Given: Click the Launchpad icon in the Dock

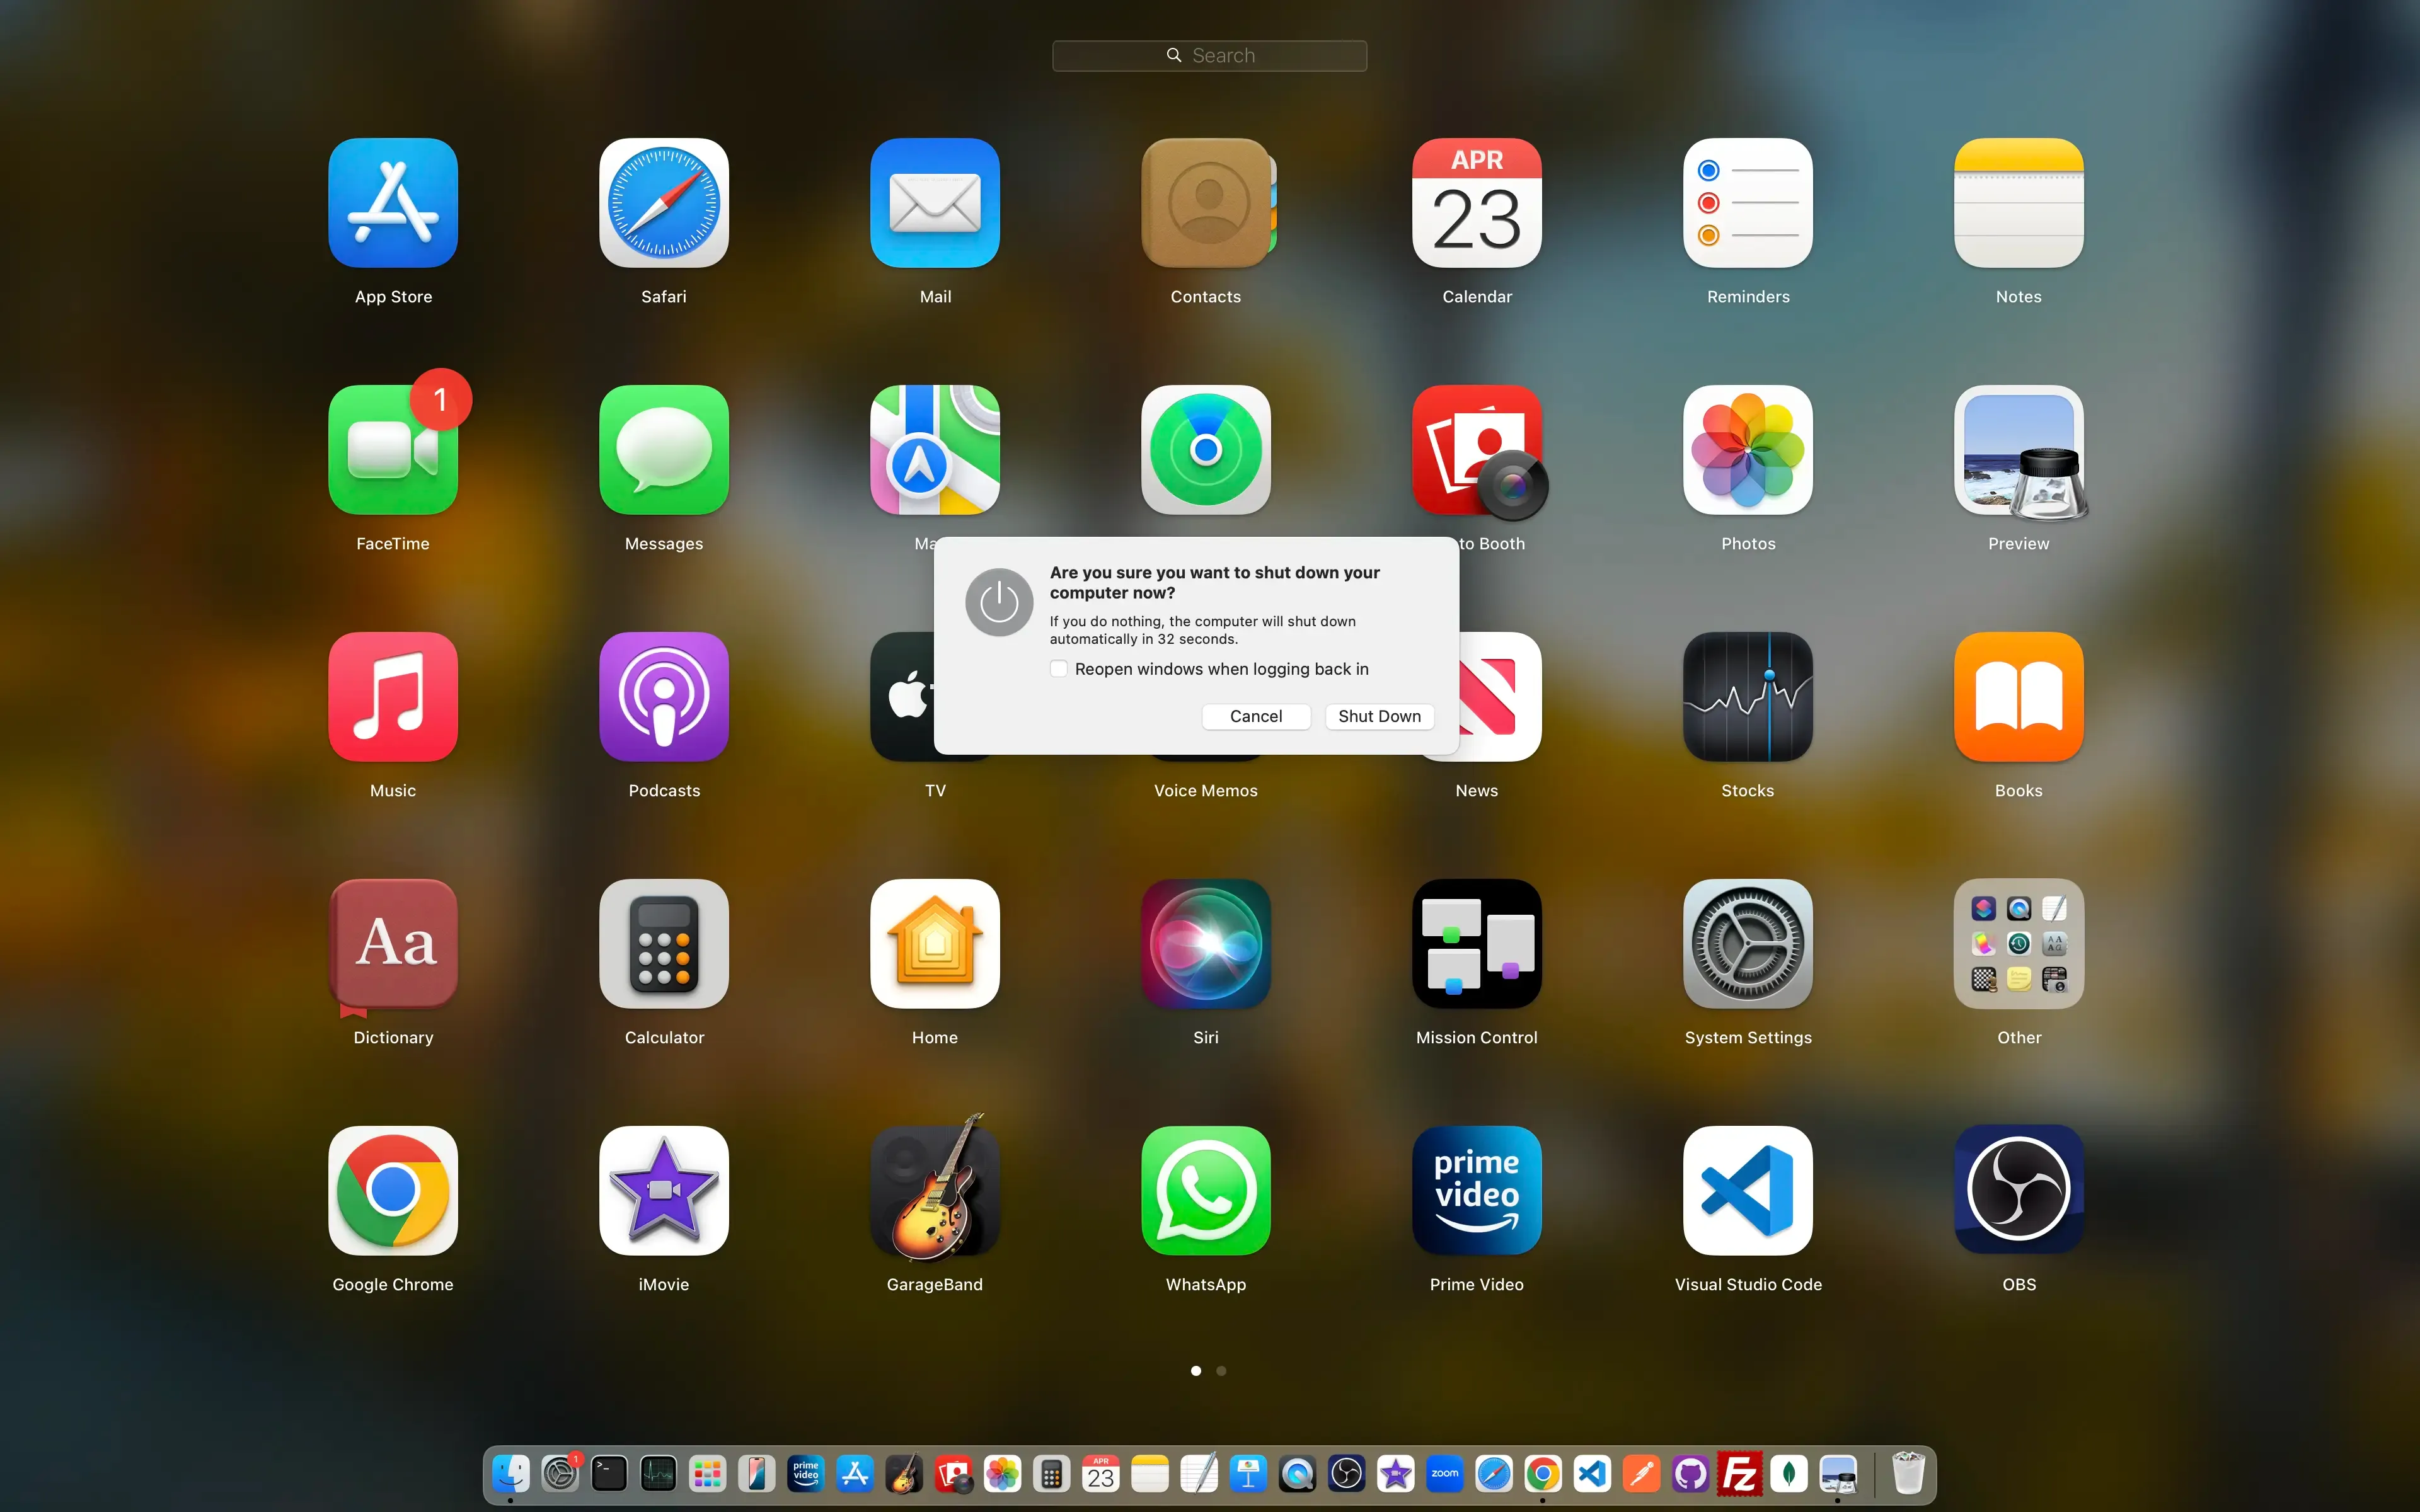Looking at the screenshot, I should 707,1474.
